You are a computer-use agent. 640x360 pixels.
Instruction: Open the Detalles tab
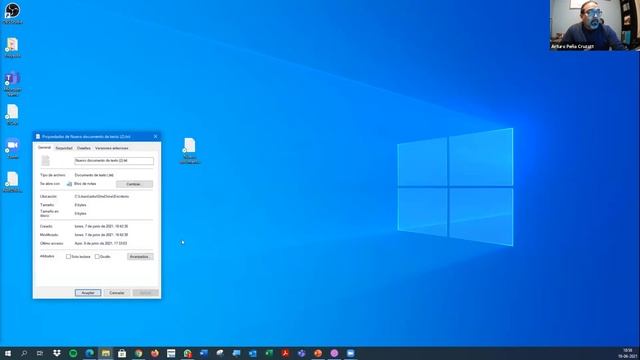pos(84,148)
